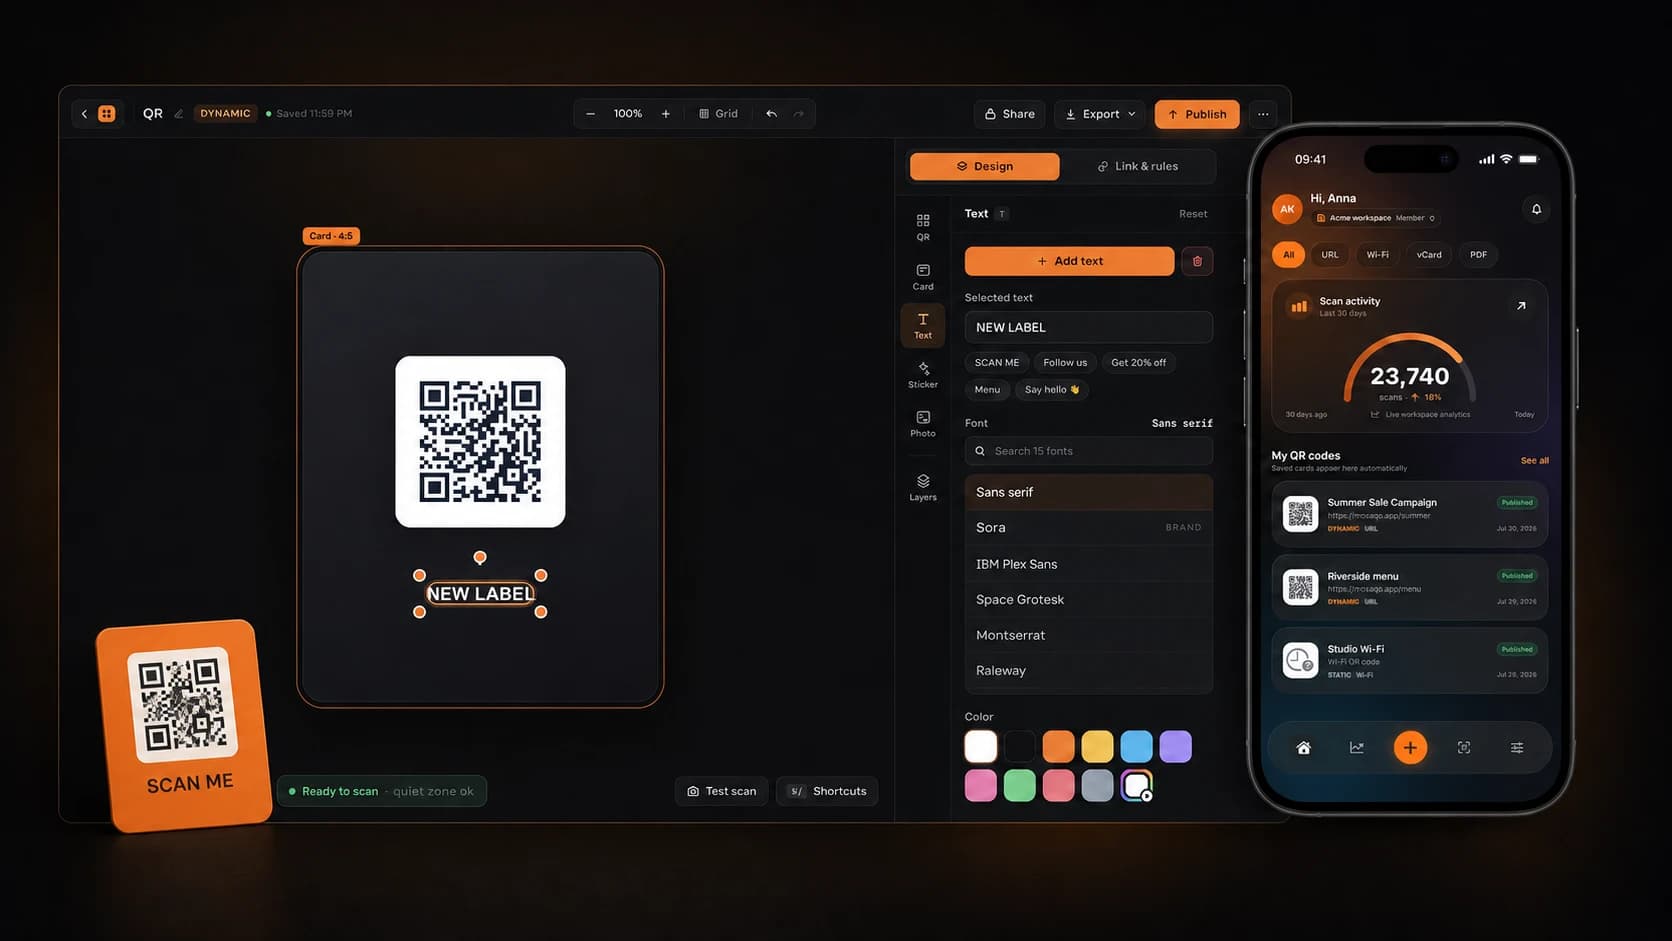
Task: Apply the Menu text preset
Action: tap(987, 390)
